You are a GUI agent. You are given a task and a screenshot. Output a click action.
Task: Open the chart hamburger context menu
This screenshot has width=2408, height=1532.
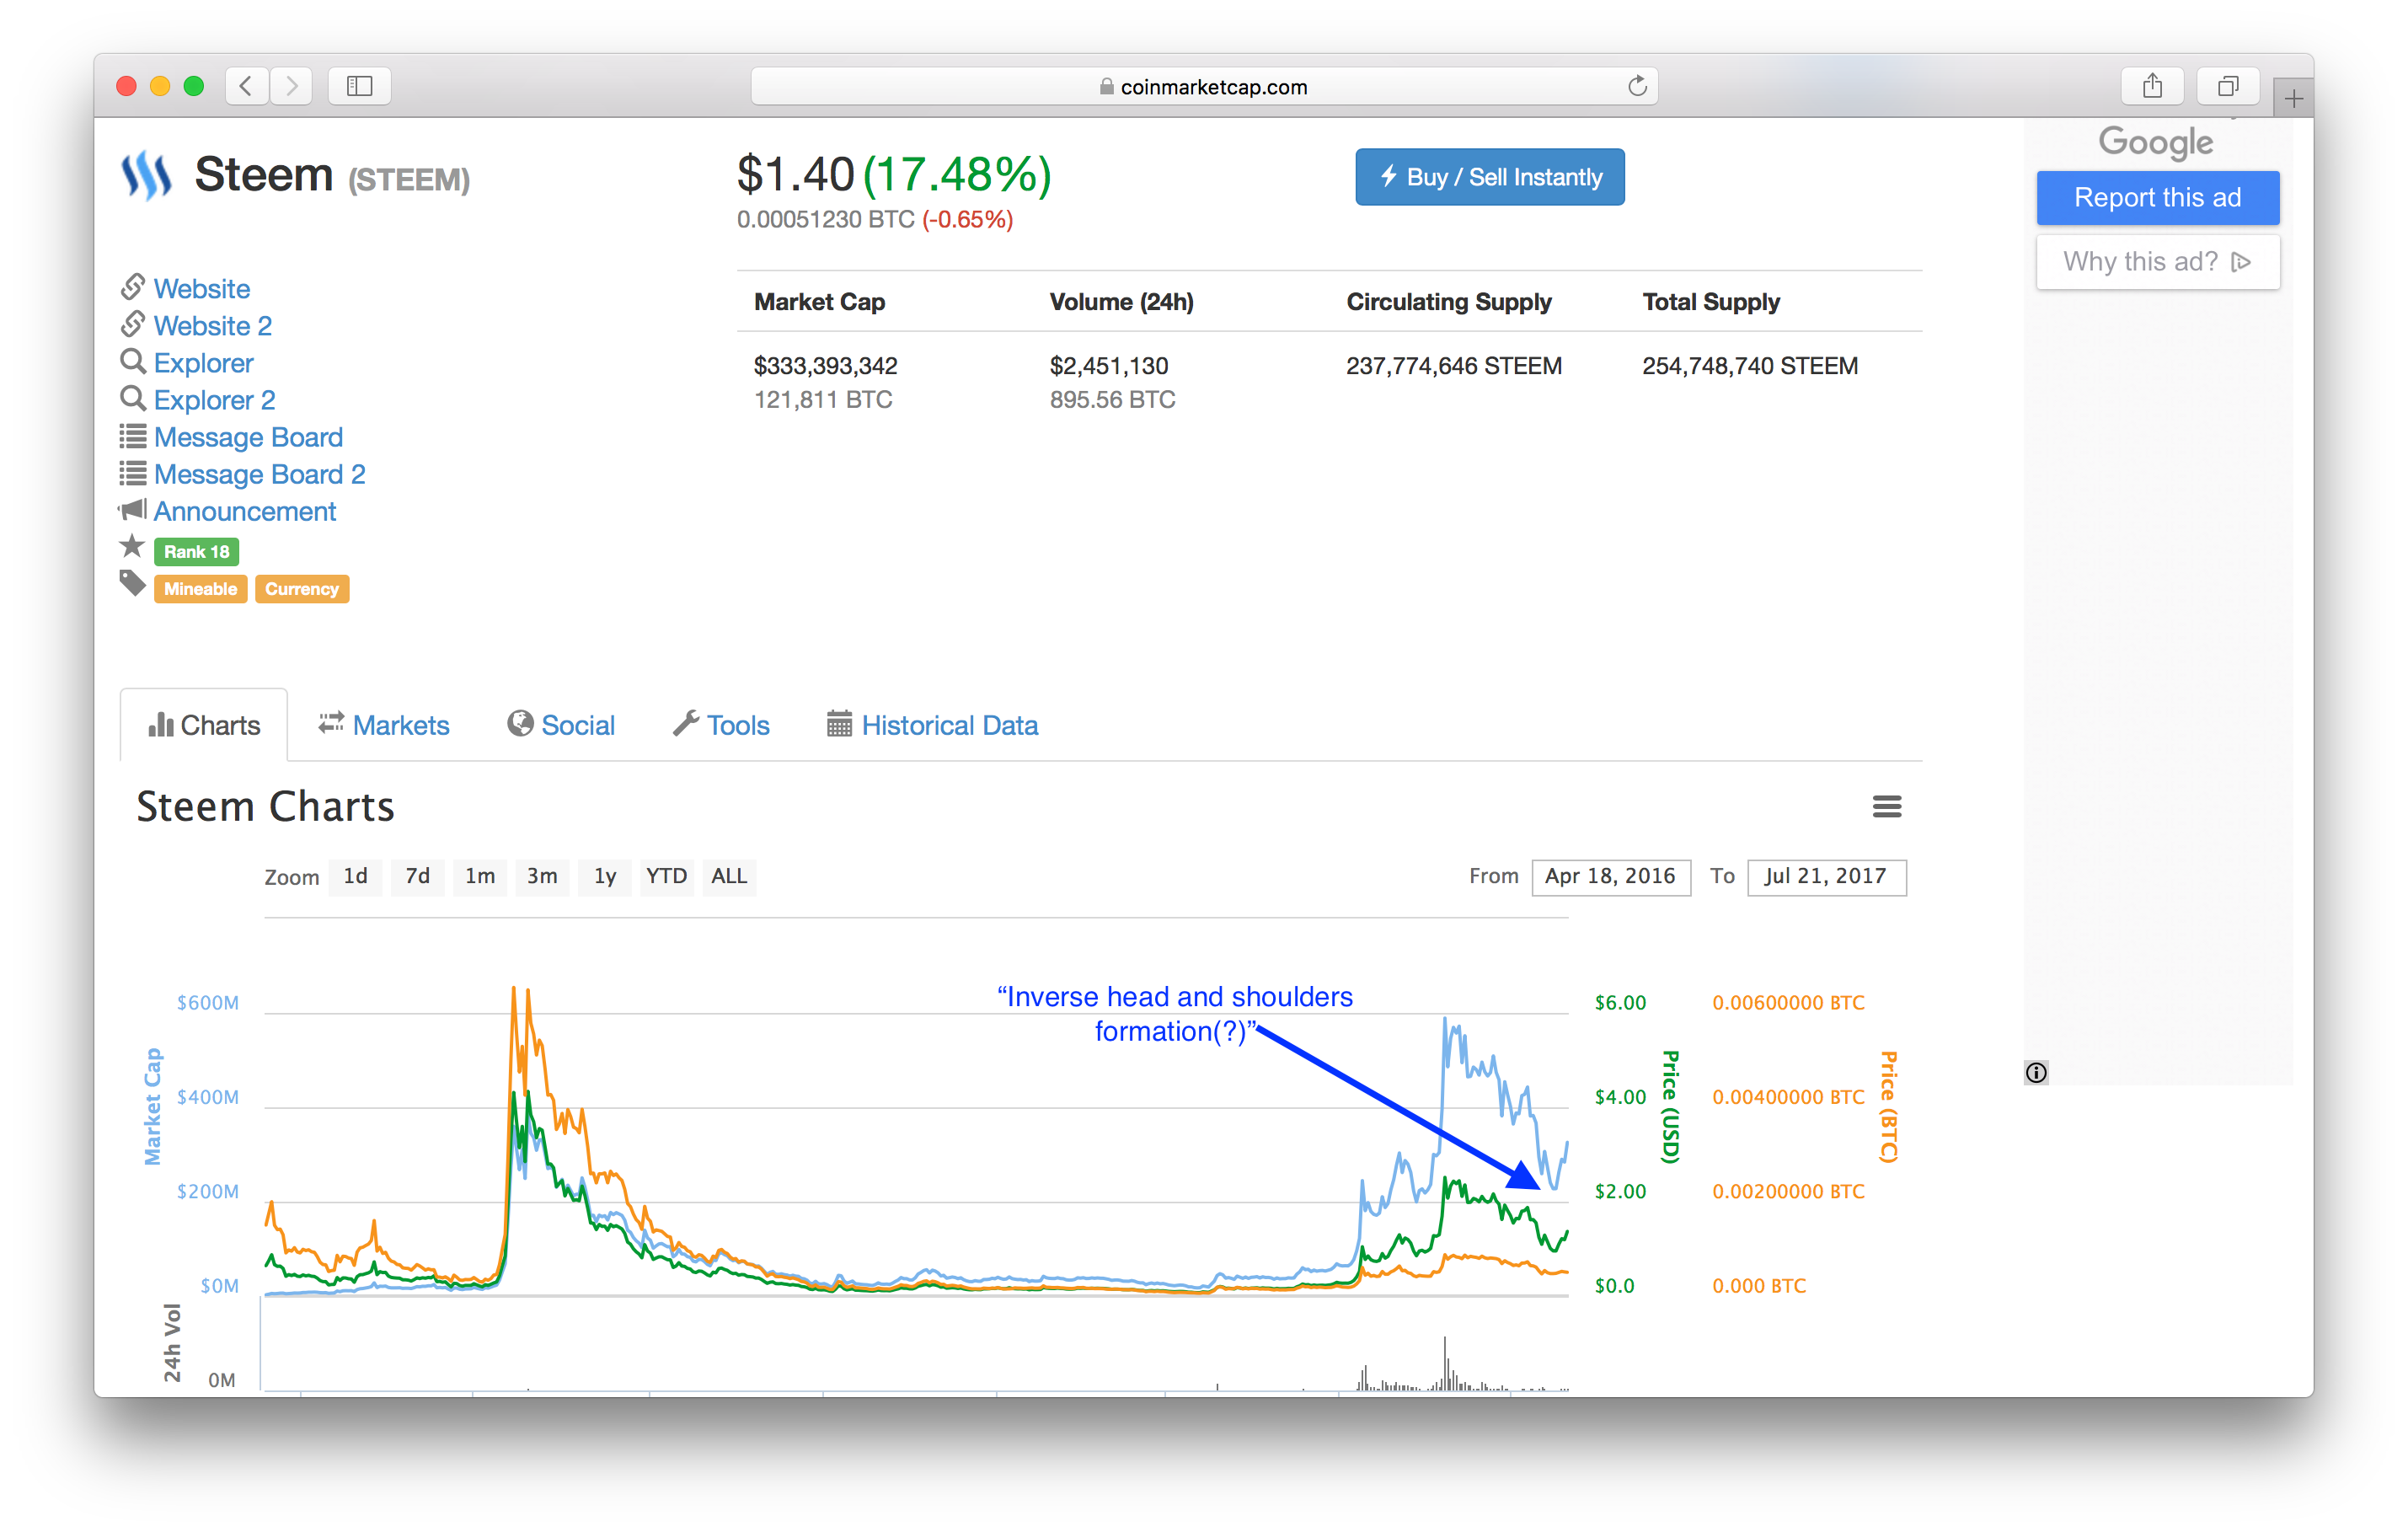(1887, 806)
